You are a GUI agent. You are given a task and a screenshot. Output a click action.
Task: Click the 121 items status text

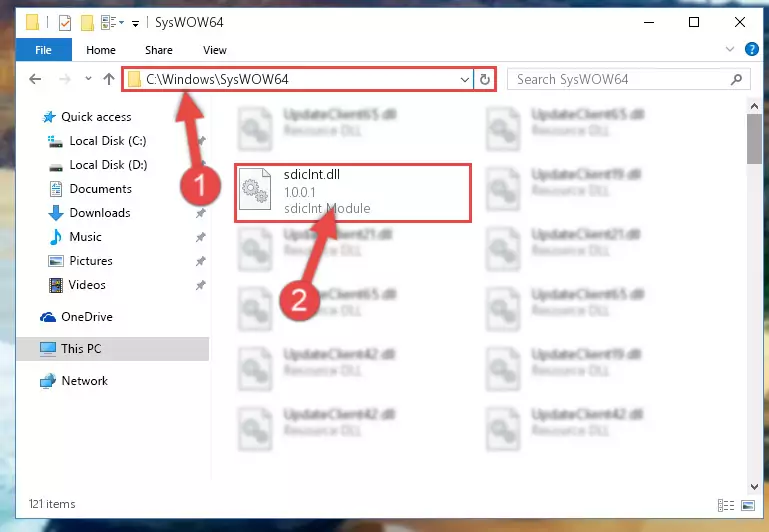52,504
